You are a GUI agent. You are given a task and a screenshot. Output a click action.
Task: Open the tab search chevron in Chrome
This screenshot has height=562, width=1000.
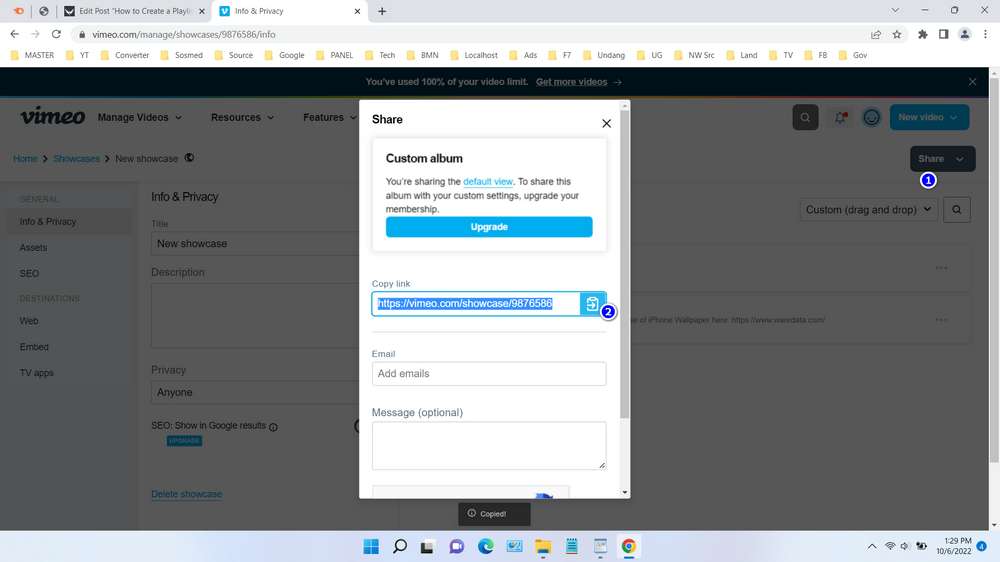click(x=895, y=11)
